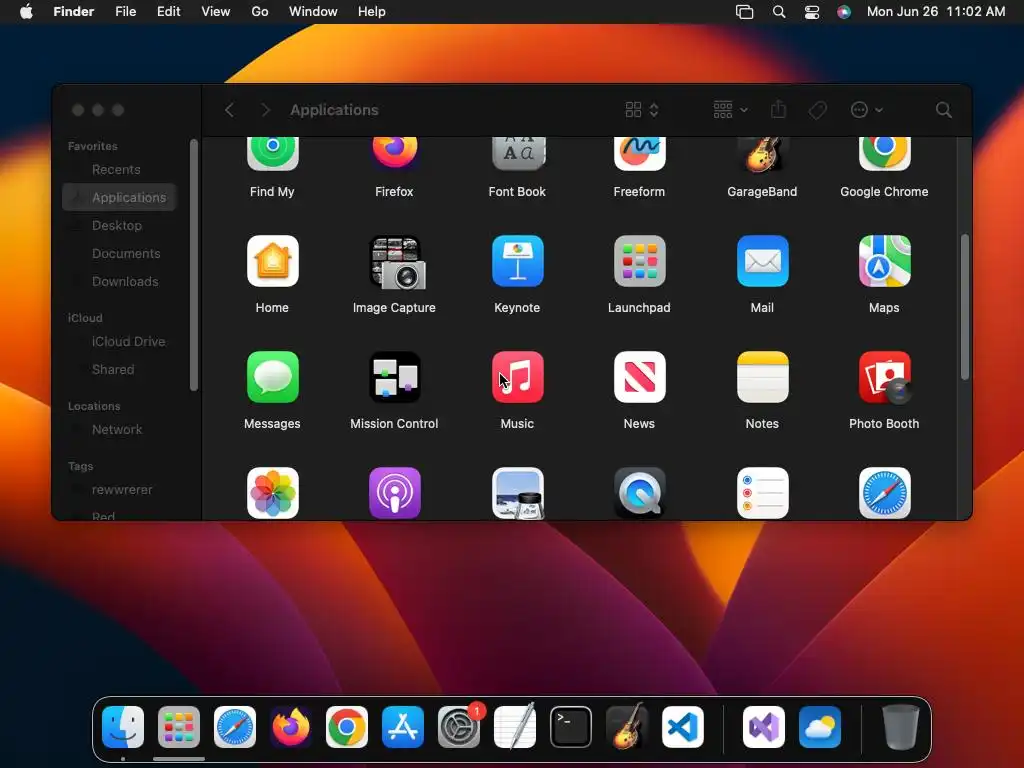The width and height of the screenshot is (1024, 768).
Task: Select Google Chrome in the Applications window
Action: pyautogui.click(x=884, y=154)
